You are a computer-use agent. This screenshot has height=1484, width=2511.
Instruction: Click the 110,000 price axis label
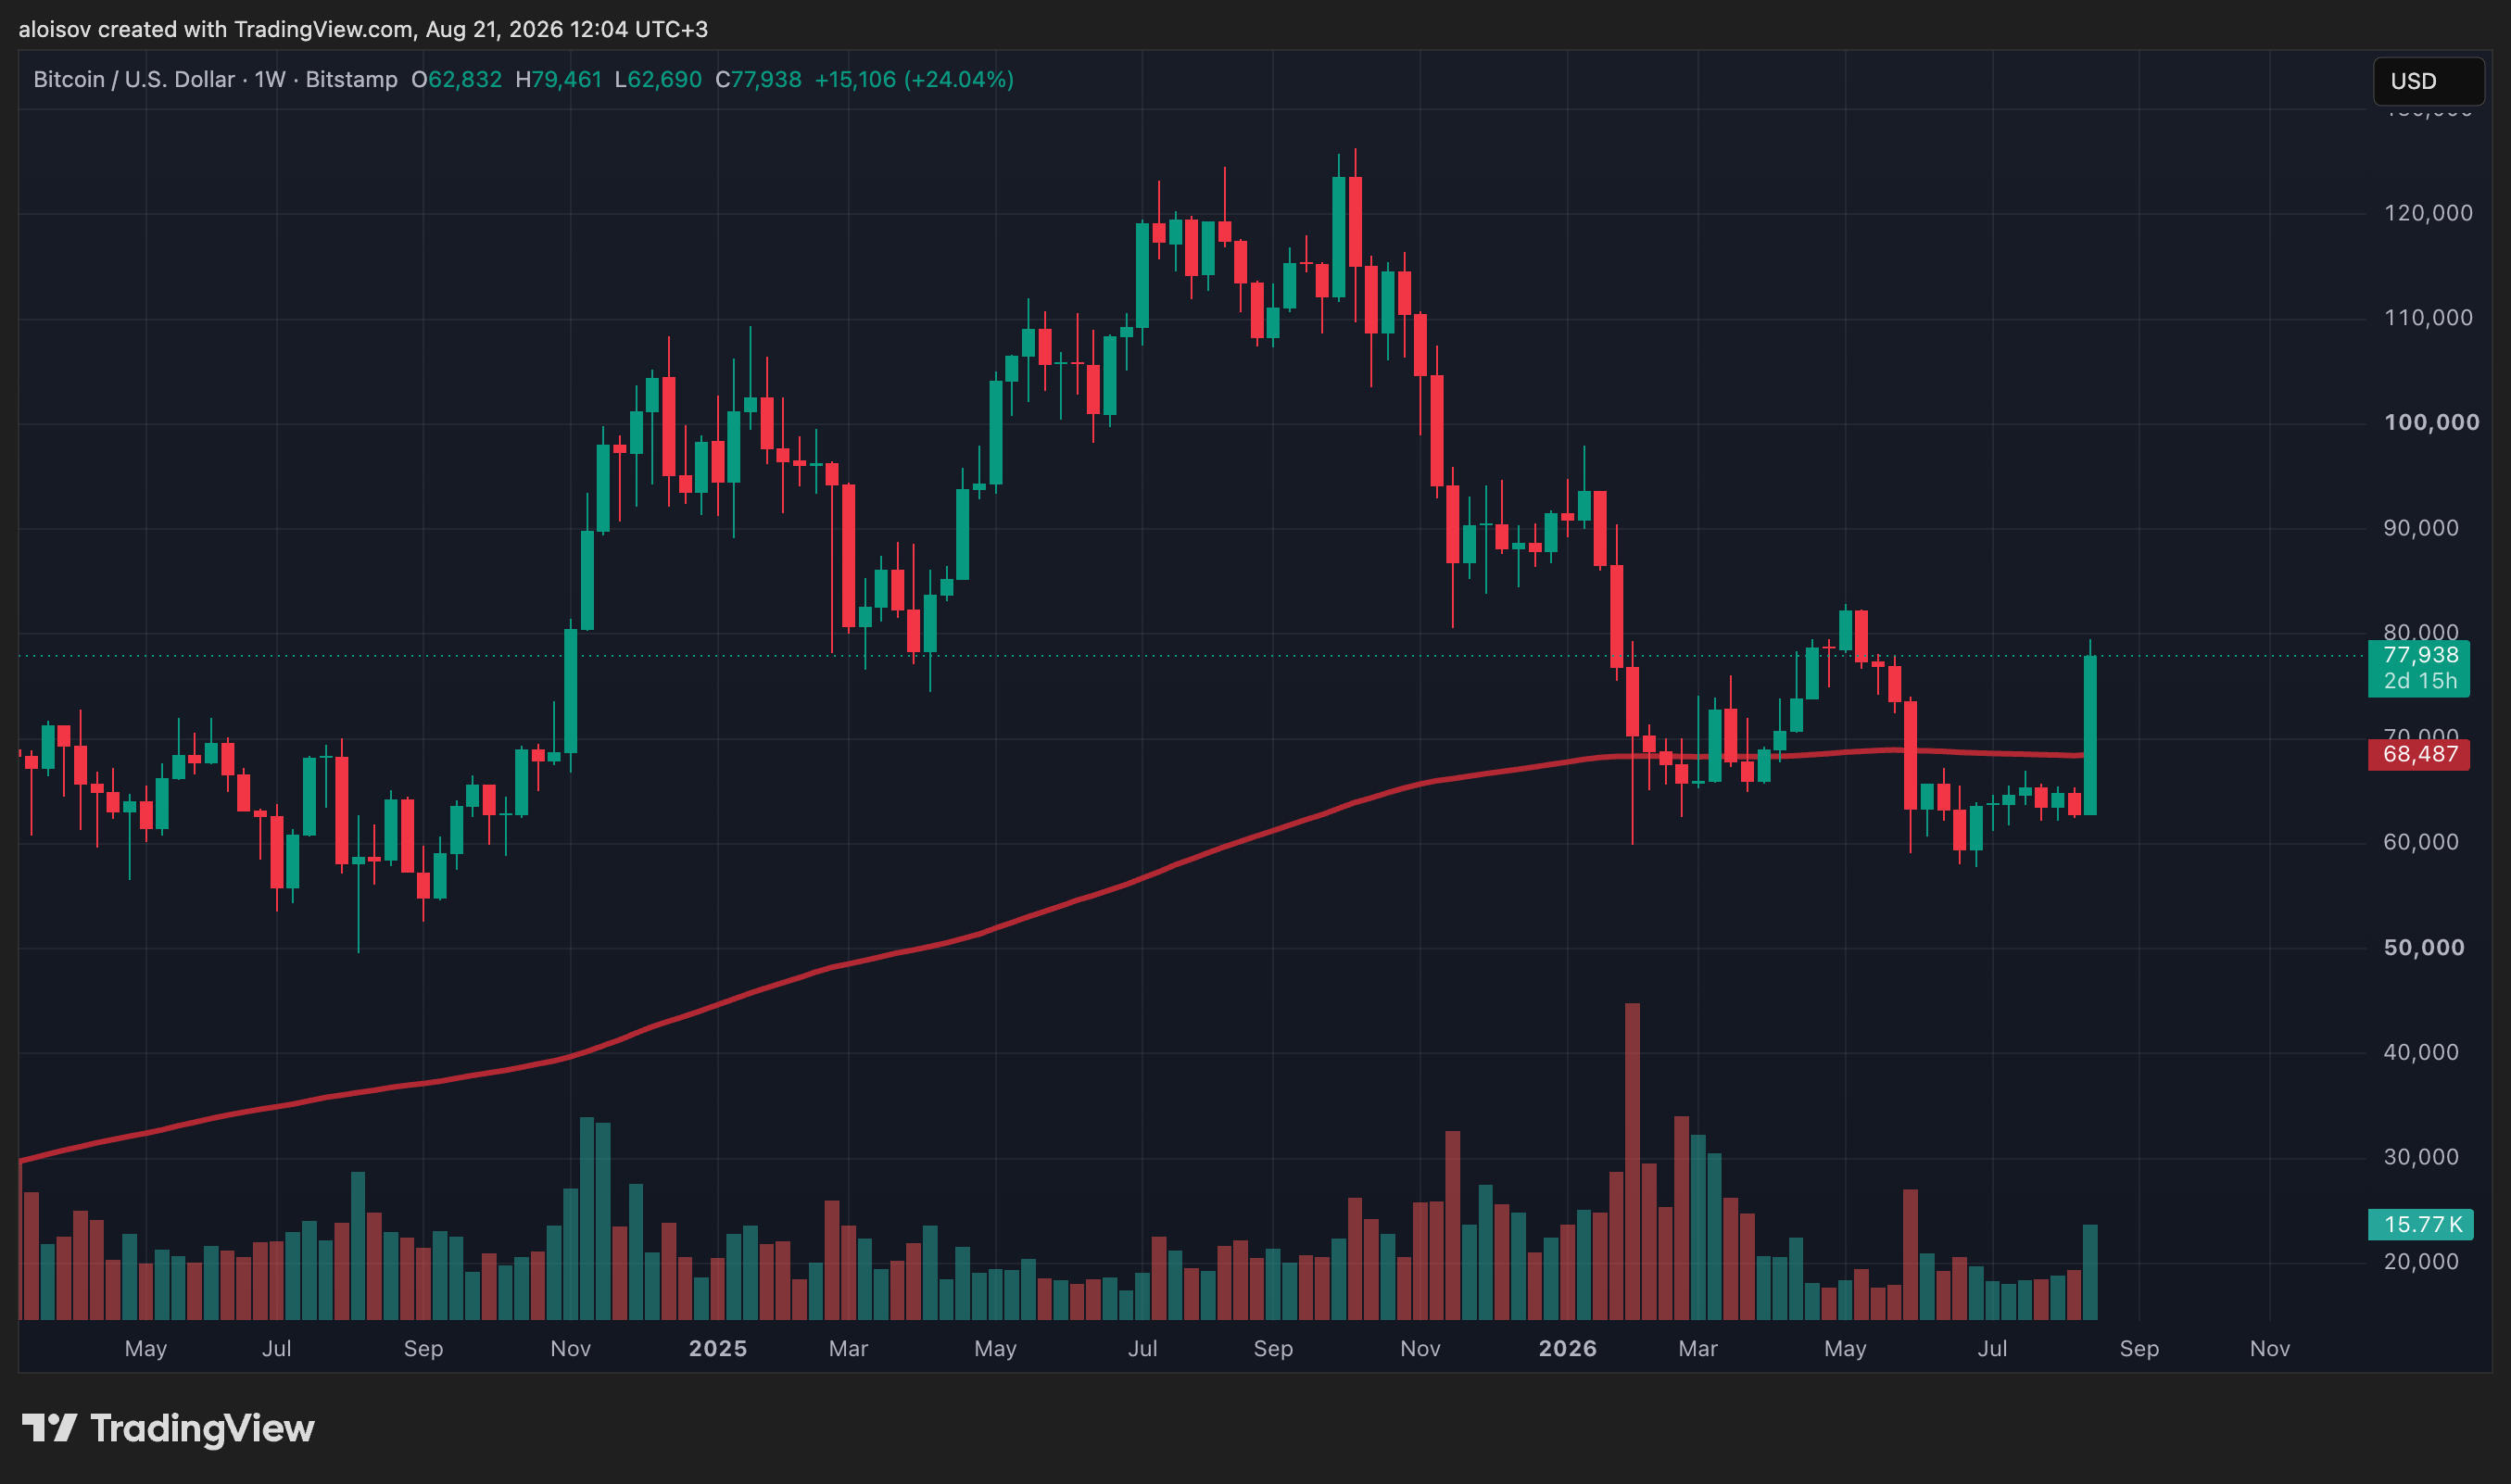tap(2428, 318)
